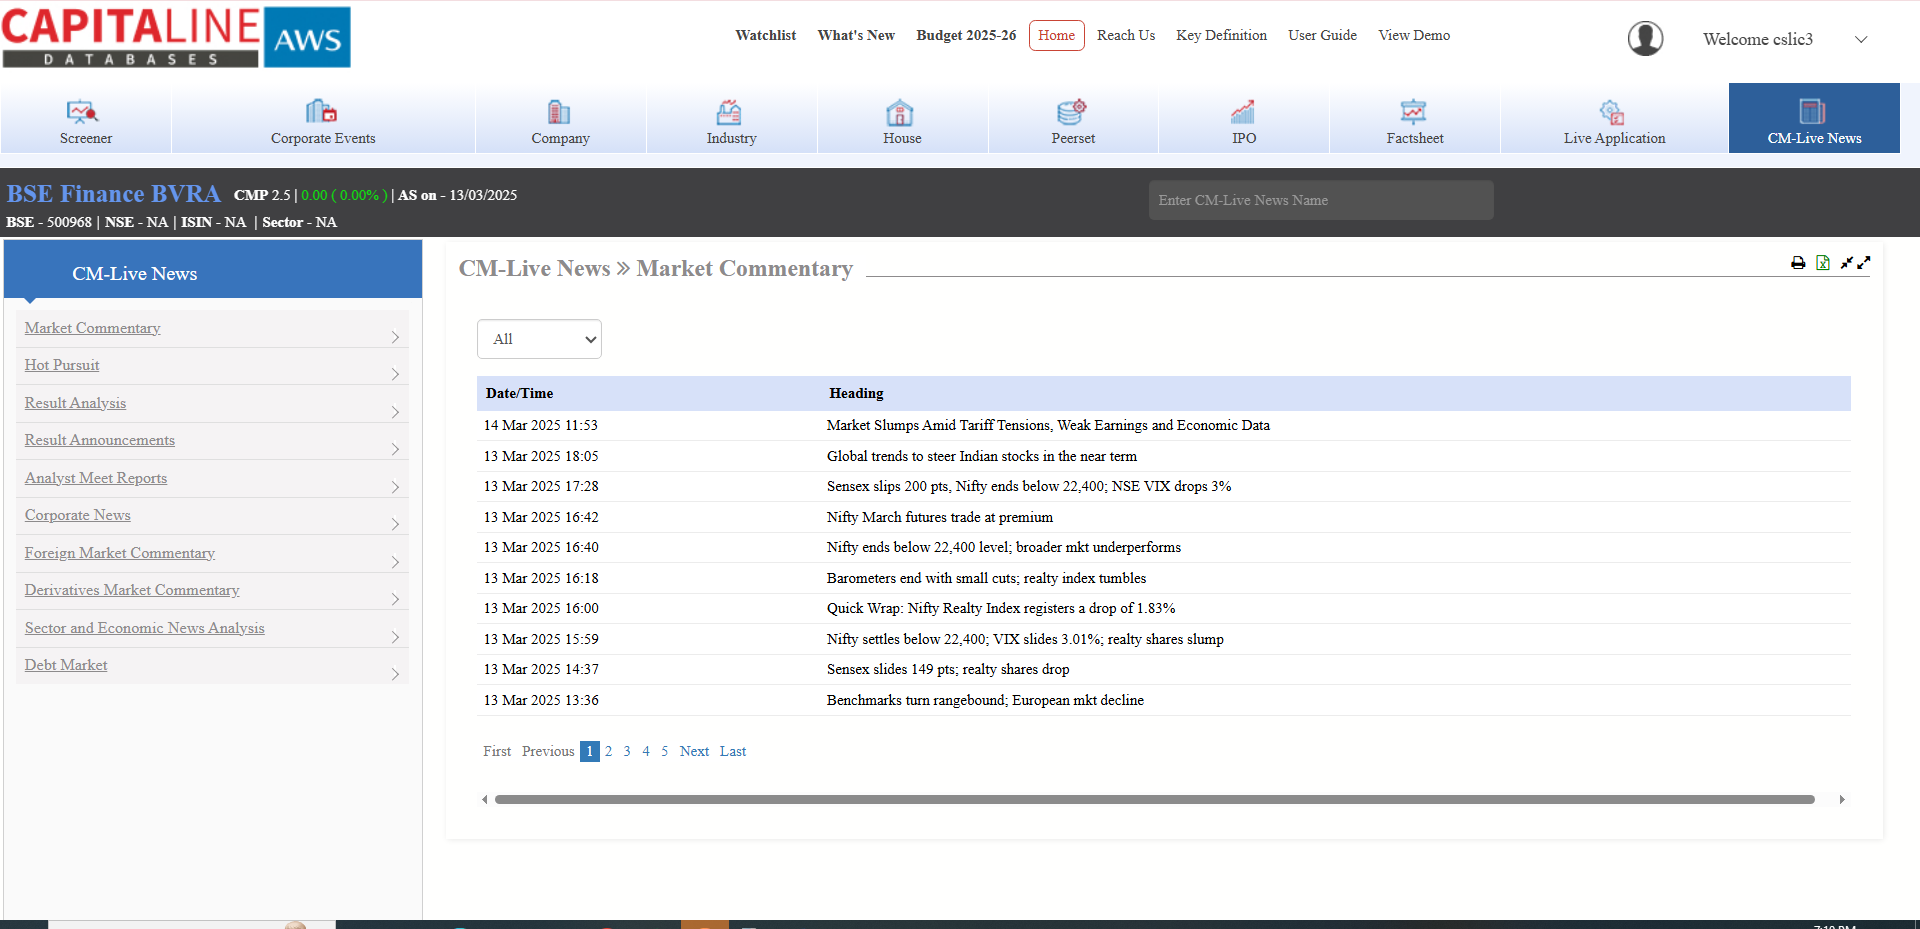Screen dimensions: 1920x929
Task: Export the news table to Excel
Action: 1823,263
